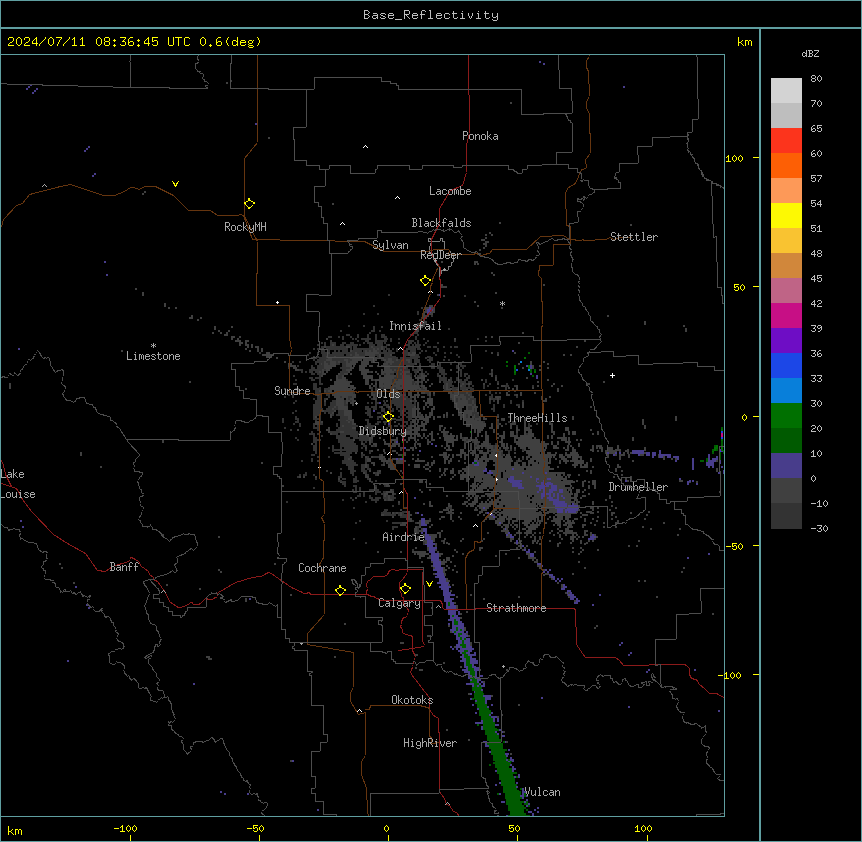Click the dBZ legend heading
This screenshot has width=862, height=842.
[x=810, y=53]
